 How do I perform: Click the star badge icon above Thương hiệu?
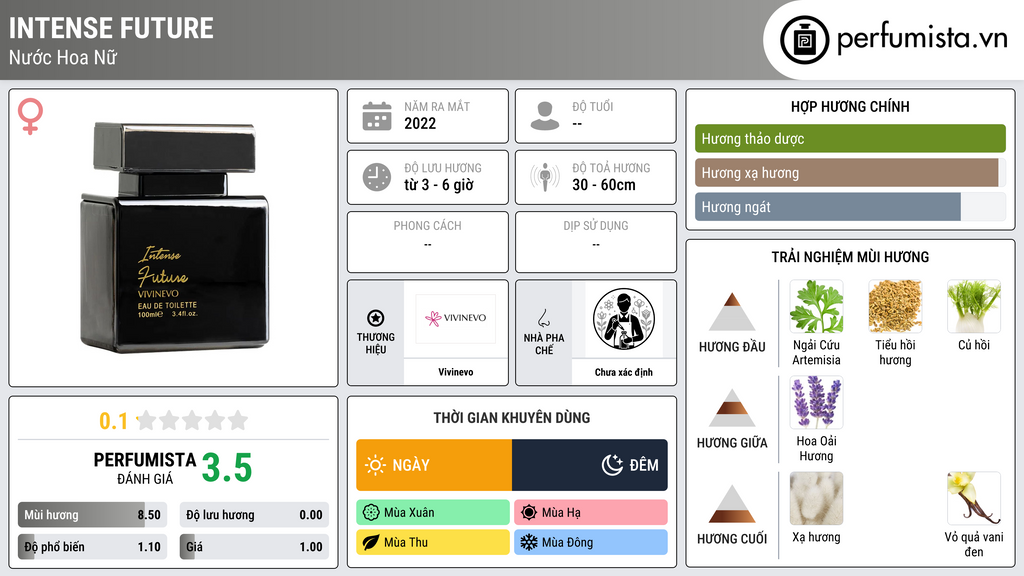[x=376, y=318]
